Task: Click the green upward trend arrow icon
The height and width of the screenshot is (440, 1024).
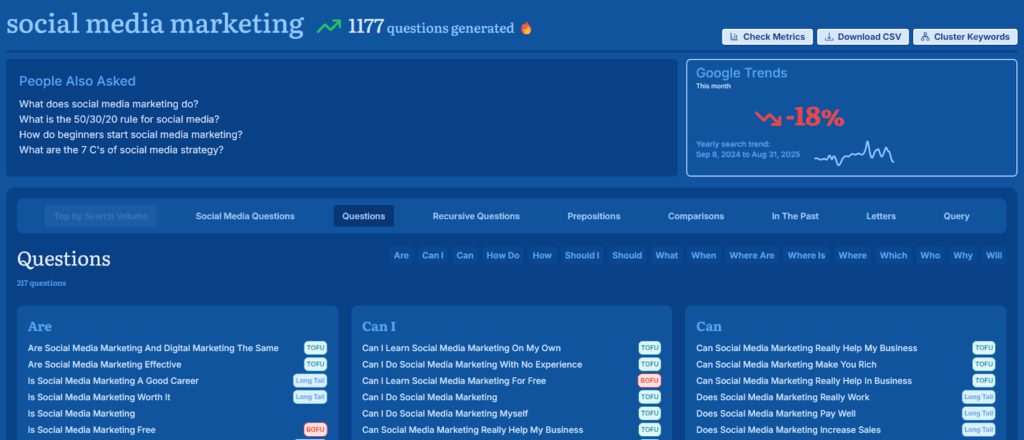Action: pos(328,27)
